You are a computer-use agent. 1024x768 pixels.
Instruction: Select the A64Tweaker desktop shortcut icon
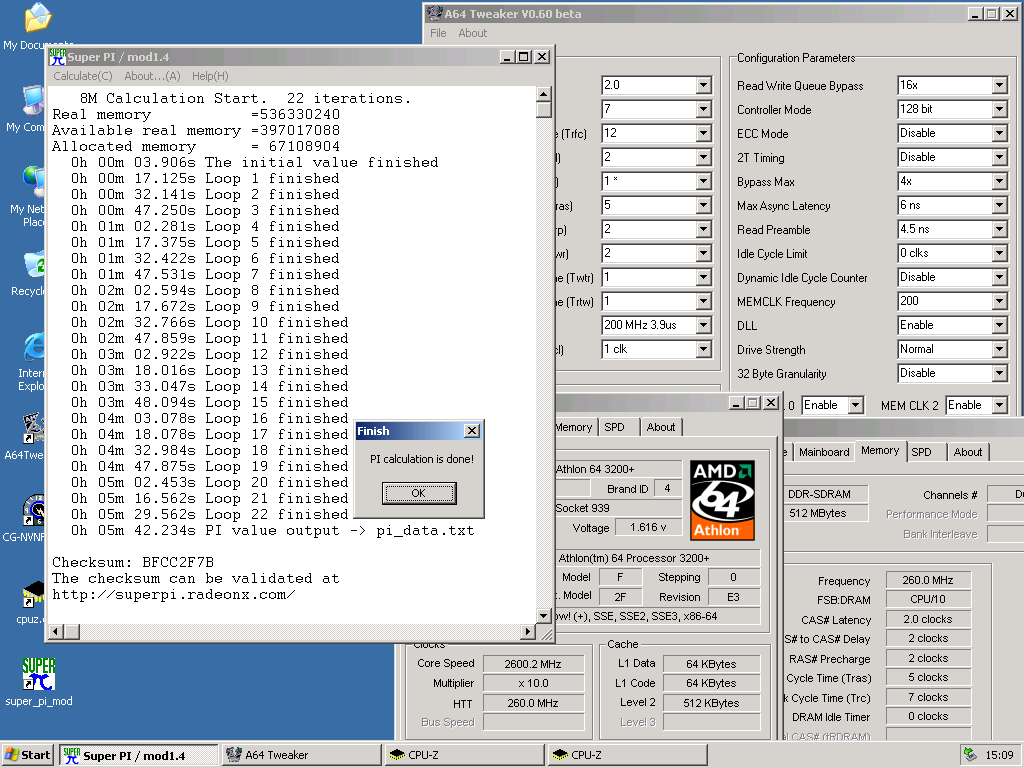click(x=33, y=428)
